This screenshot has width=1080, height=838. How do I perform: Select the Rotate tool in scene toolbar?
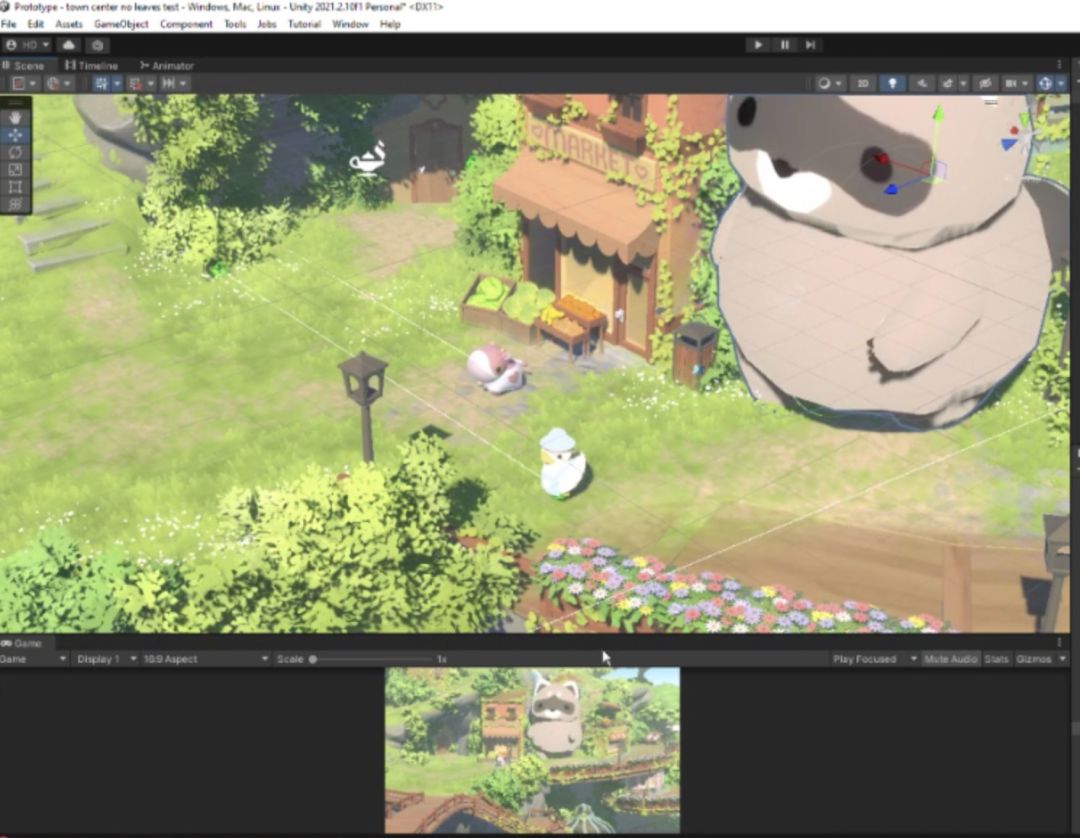point(15,152)
